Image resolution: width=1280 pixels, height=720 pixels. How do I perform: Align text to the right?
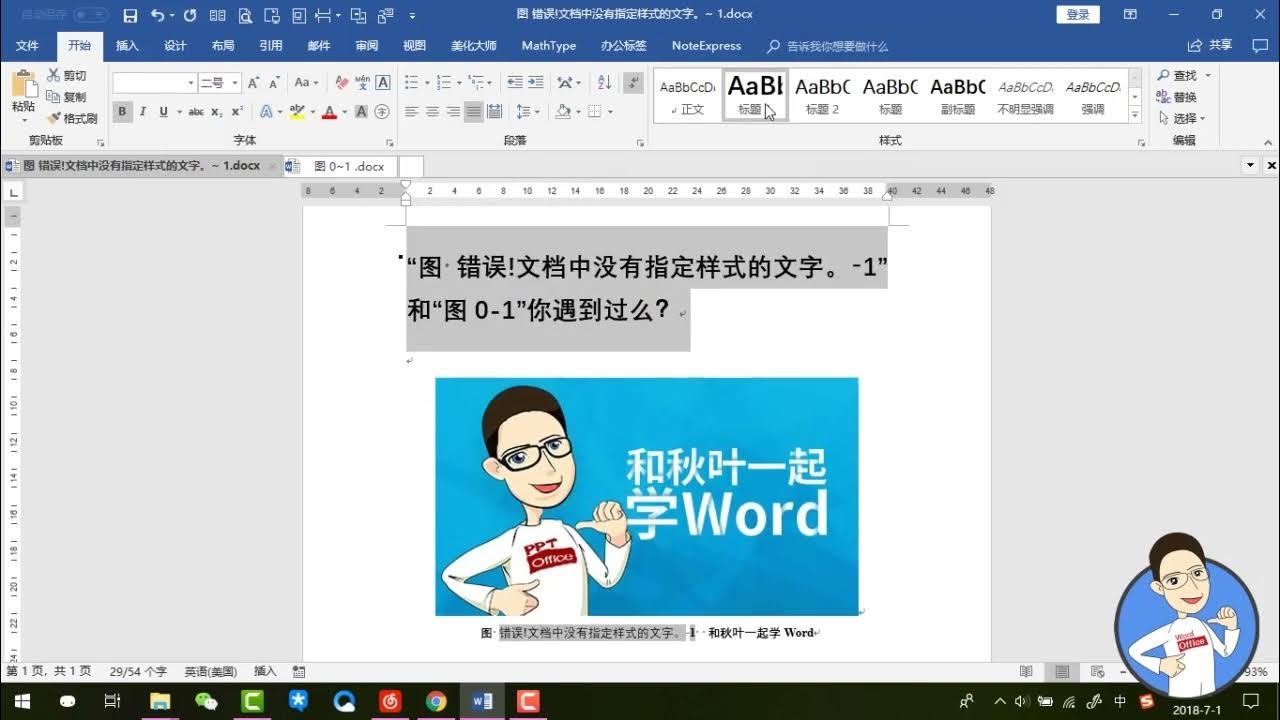453,112
